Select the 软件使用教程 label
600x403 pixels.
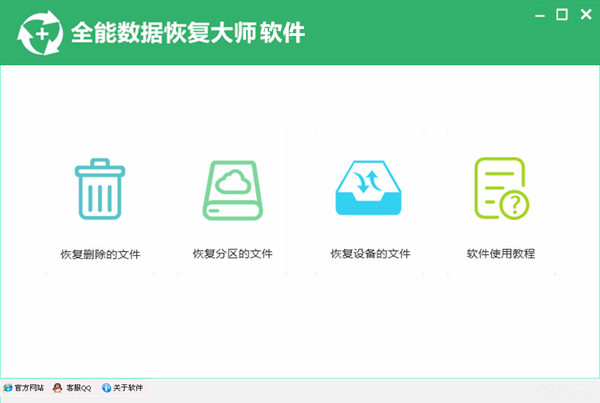point(501,253)
